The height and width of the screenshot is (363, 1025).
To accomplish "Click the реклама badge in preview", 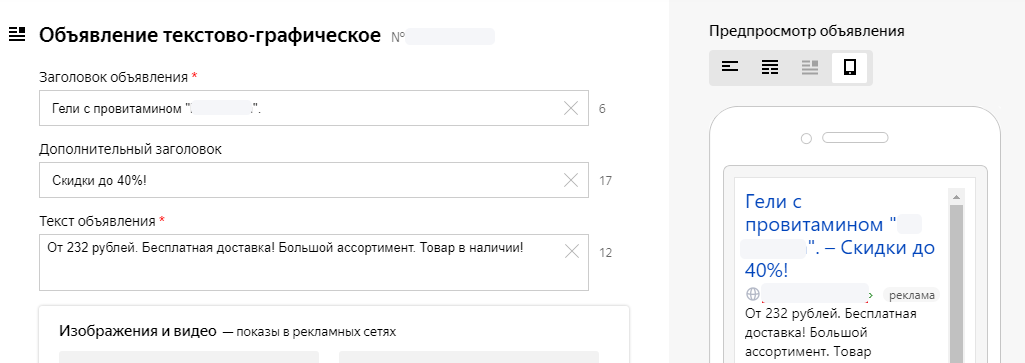I will [911, 295].
